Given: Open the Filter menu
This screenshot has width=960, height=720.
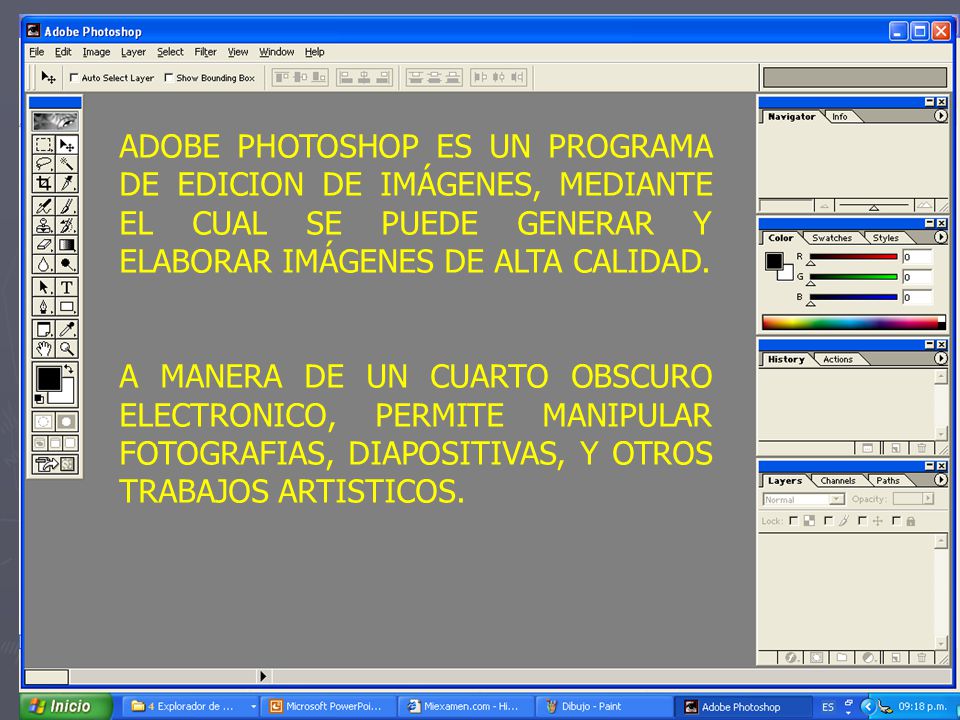Looking at the screenshot, I should (x=205, y=52).
